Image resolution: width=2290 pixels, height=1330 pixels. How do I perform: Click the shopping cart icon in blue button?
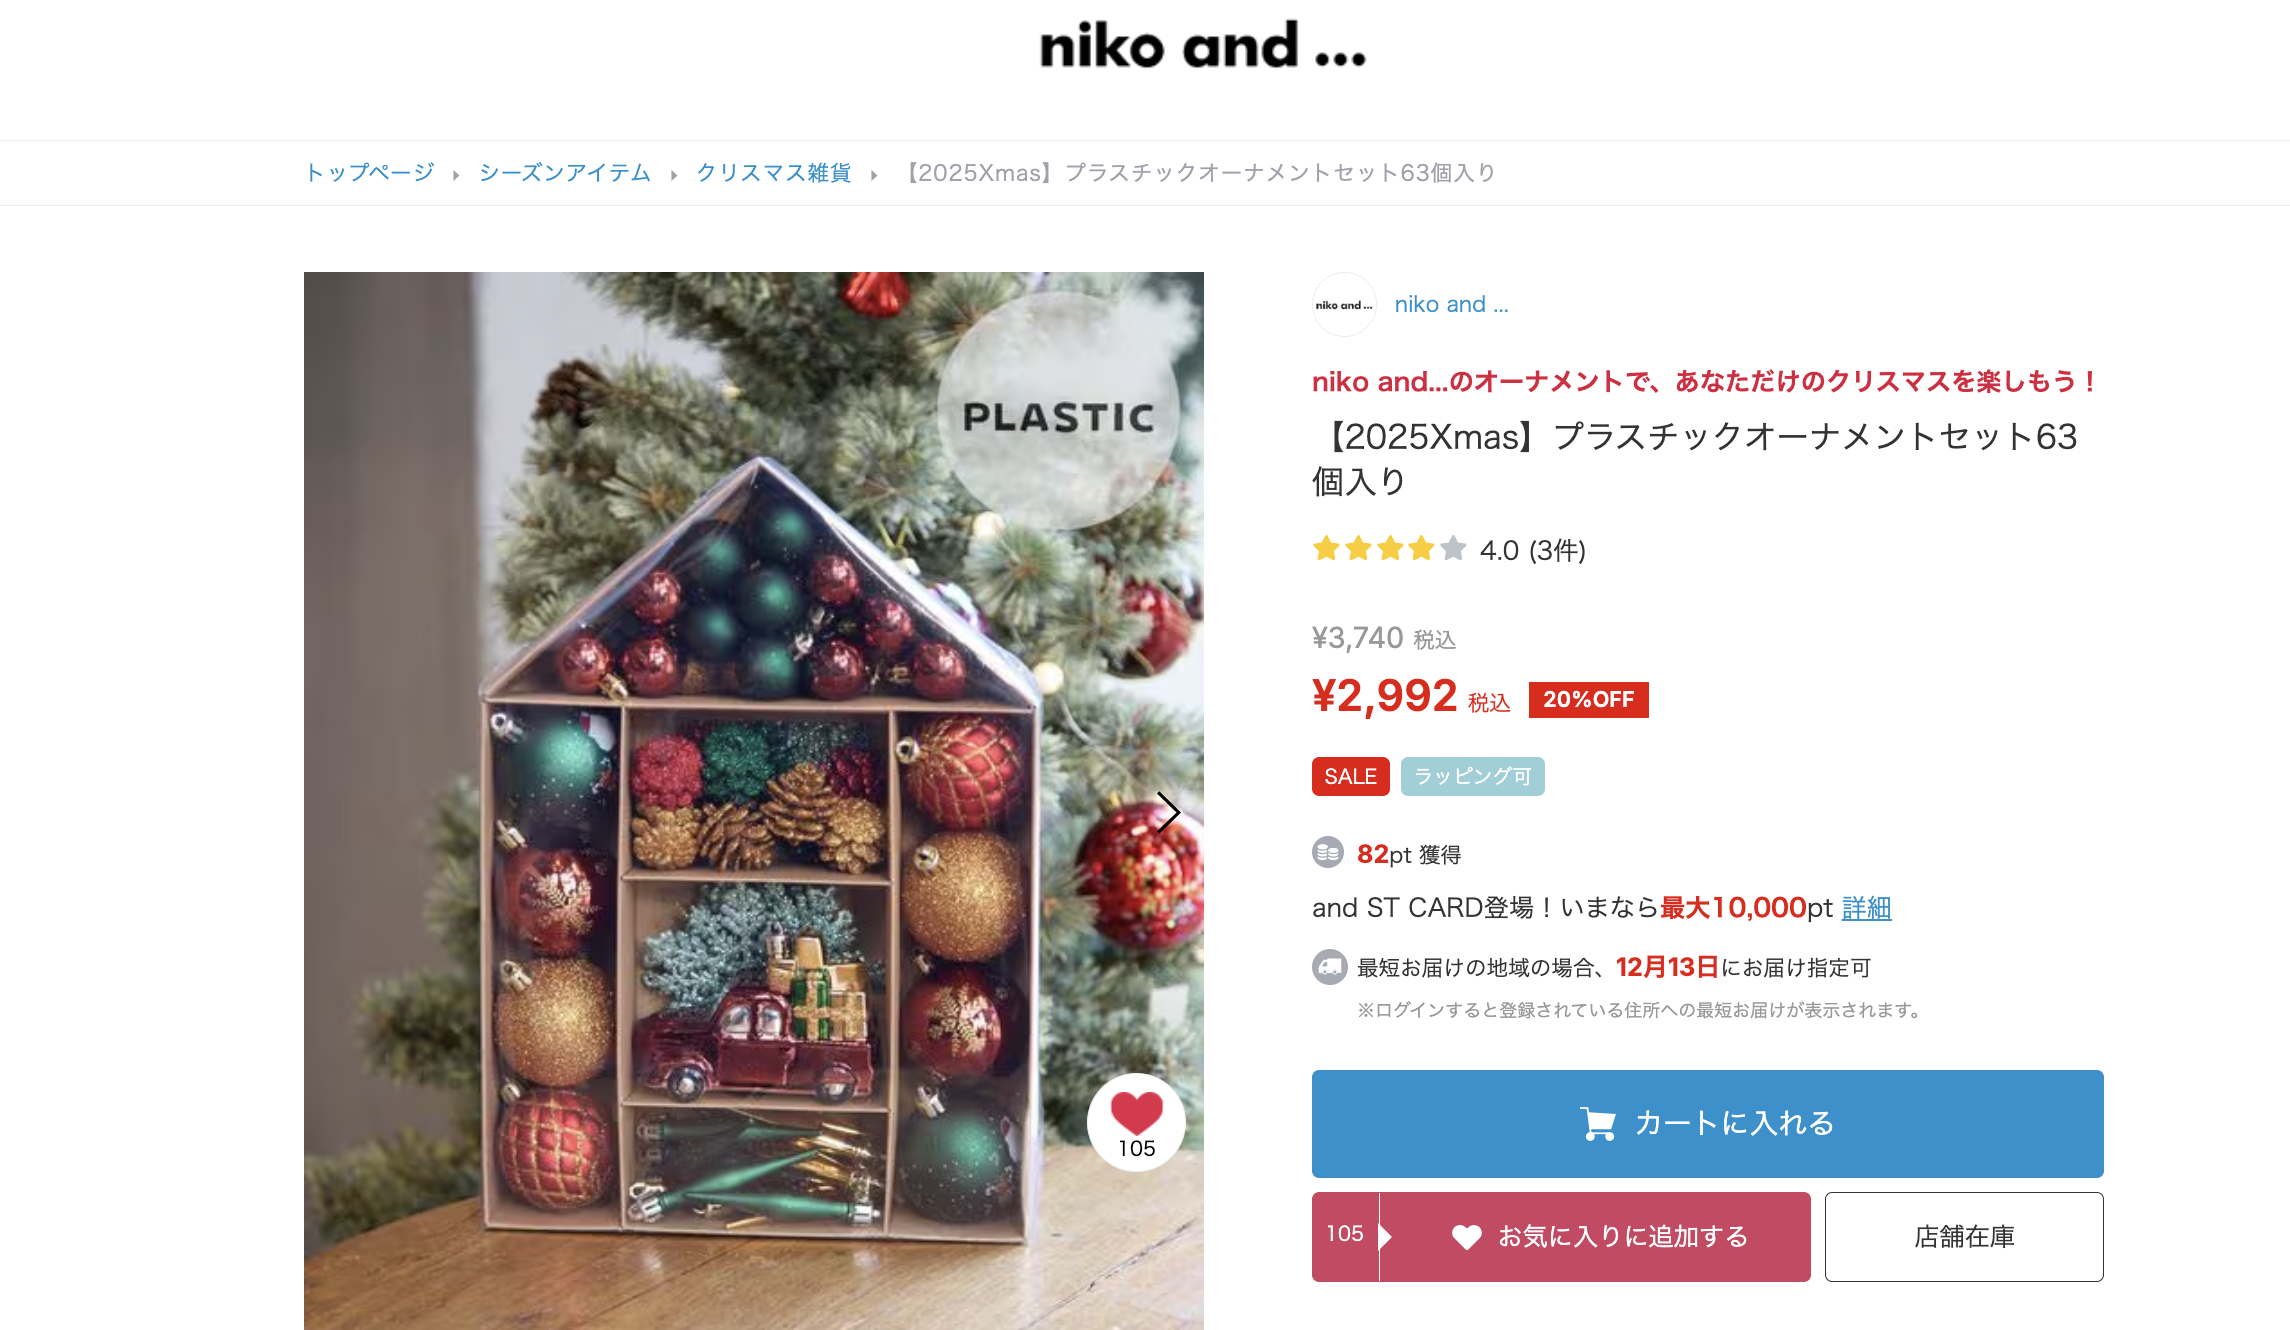1597,1124
